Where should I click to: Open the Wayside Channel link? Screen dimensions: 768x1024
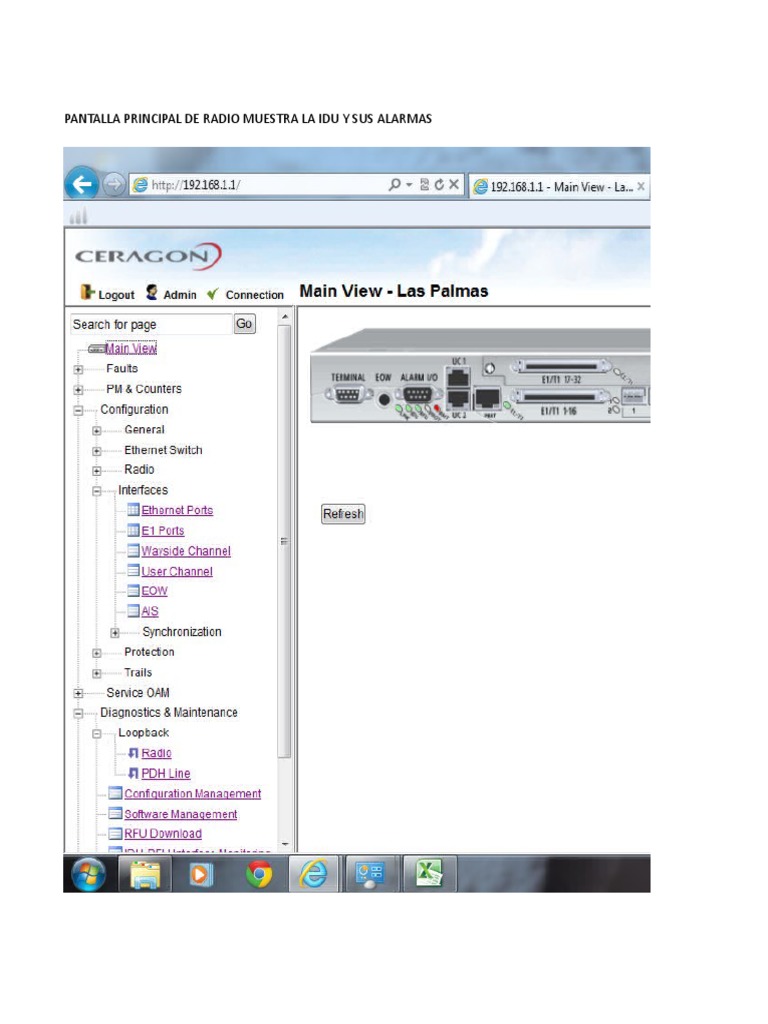[x=186, y=551]
